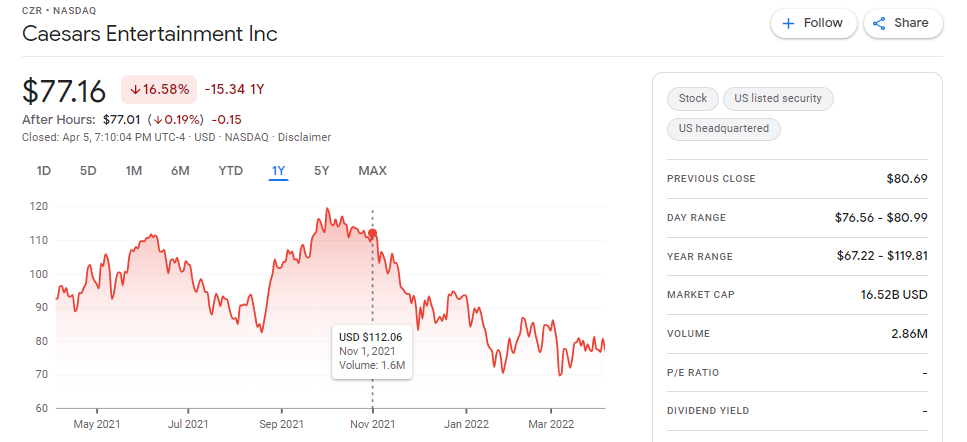Click the 60 y-axis price label
Viewport: 967px width, 442px height.
point(41,408)
